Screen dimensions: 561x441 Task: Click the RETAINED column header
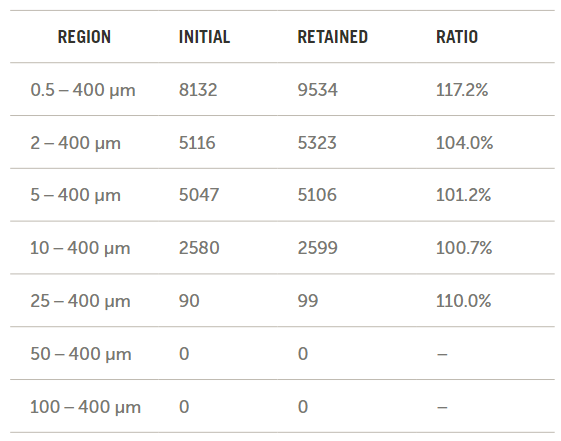click(332, 37)
